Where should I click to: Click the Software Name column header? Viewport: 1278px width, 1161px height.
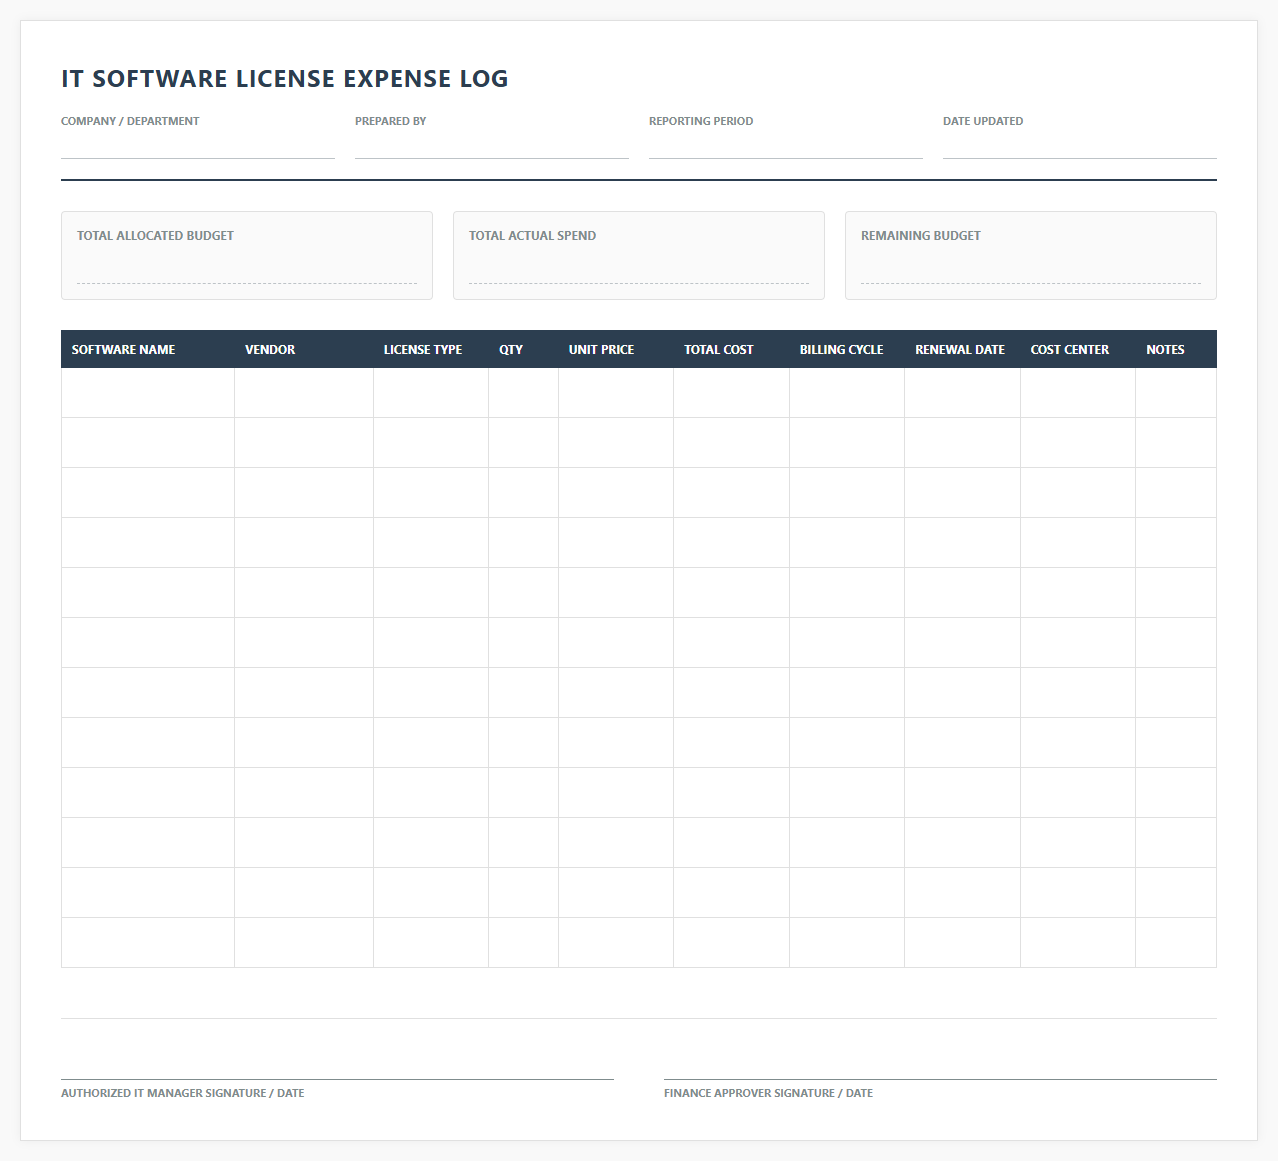[x=148, y=349]
